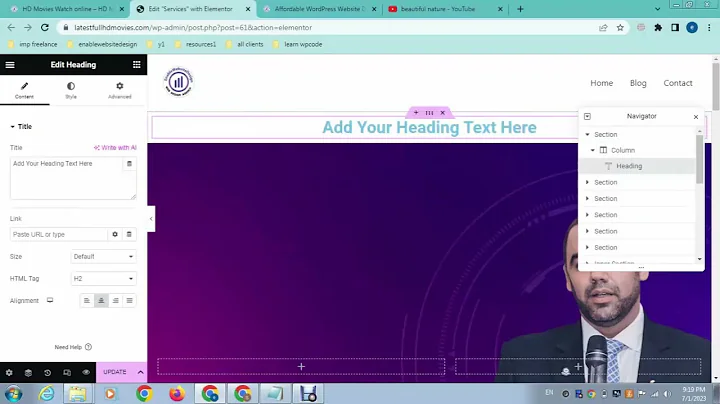Expand the fourth Section in Navigator
The image size is (720, 404).
[587, 215]
